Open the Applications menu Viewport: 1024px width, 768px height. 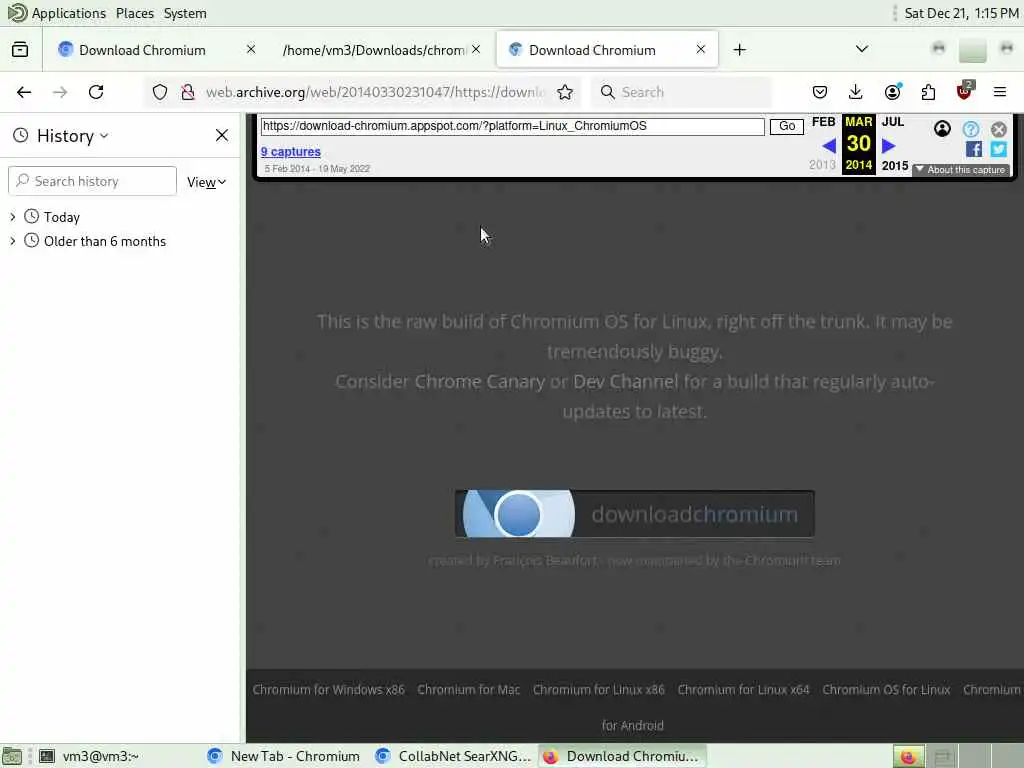click(68, 13)
